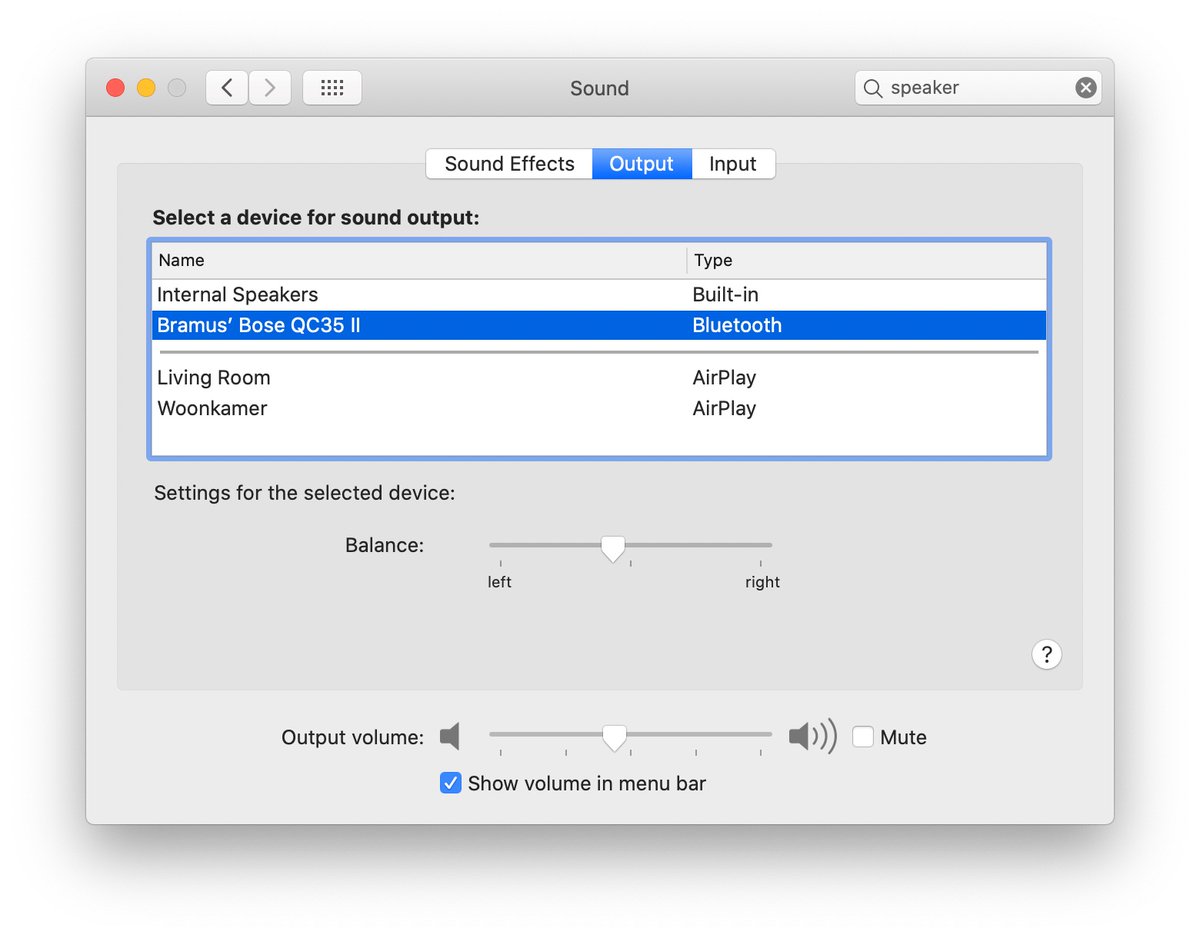Close the Sound window
Viewport: 1200px width, 938px height.
[x=115, y=88]
